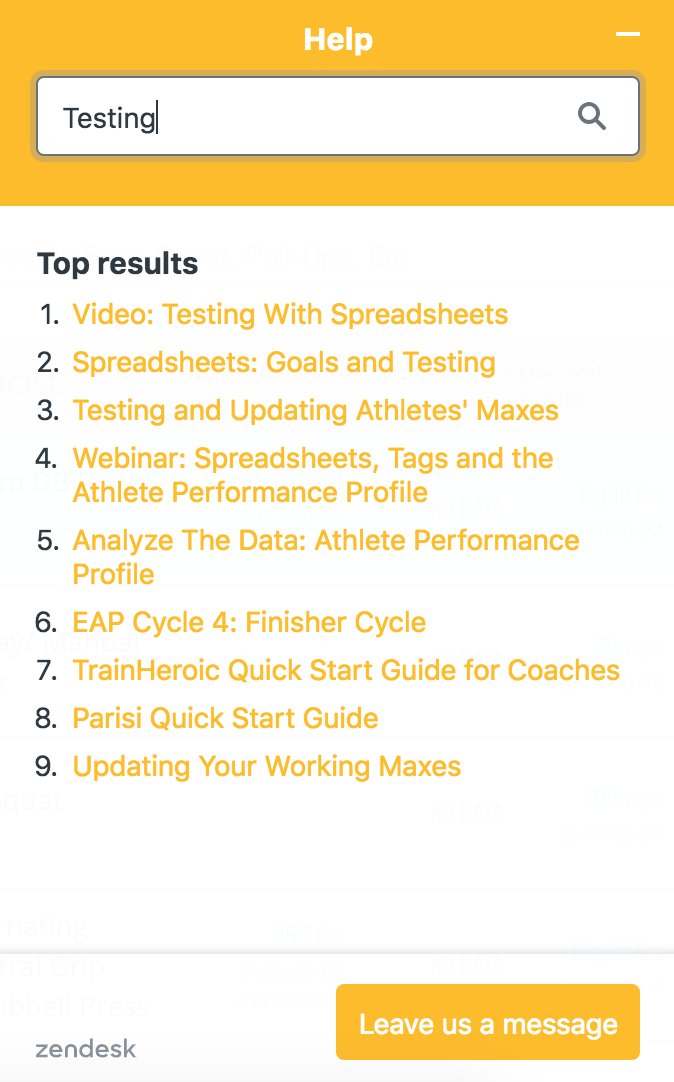The image size is (674, 1082).
Task: Open 'TrainHeroic Quick Start Guide for Coaches'
Action: pos(346,670)
